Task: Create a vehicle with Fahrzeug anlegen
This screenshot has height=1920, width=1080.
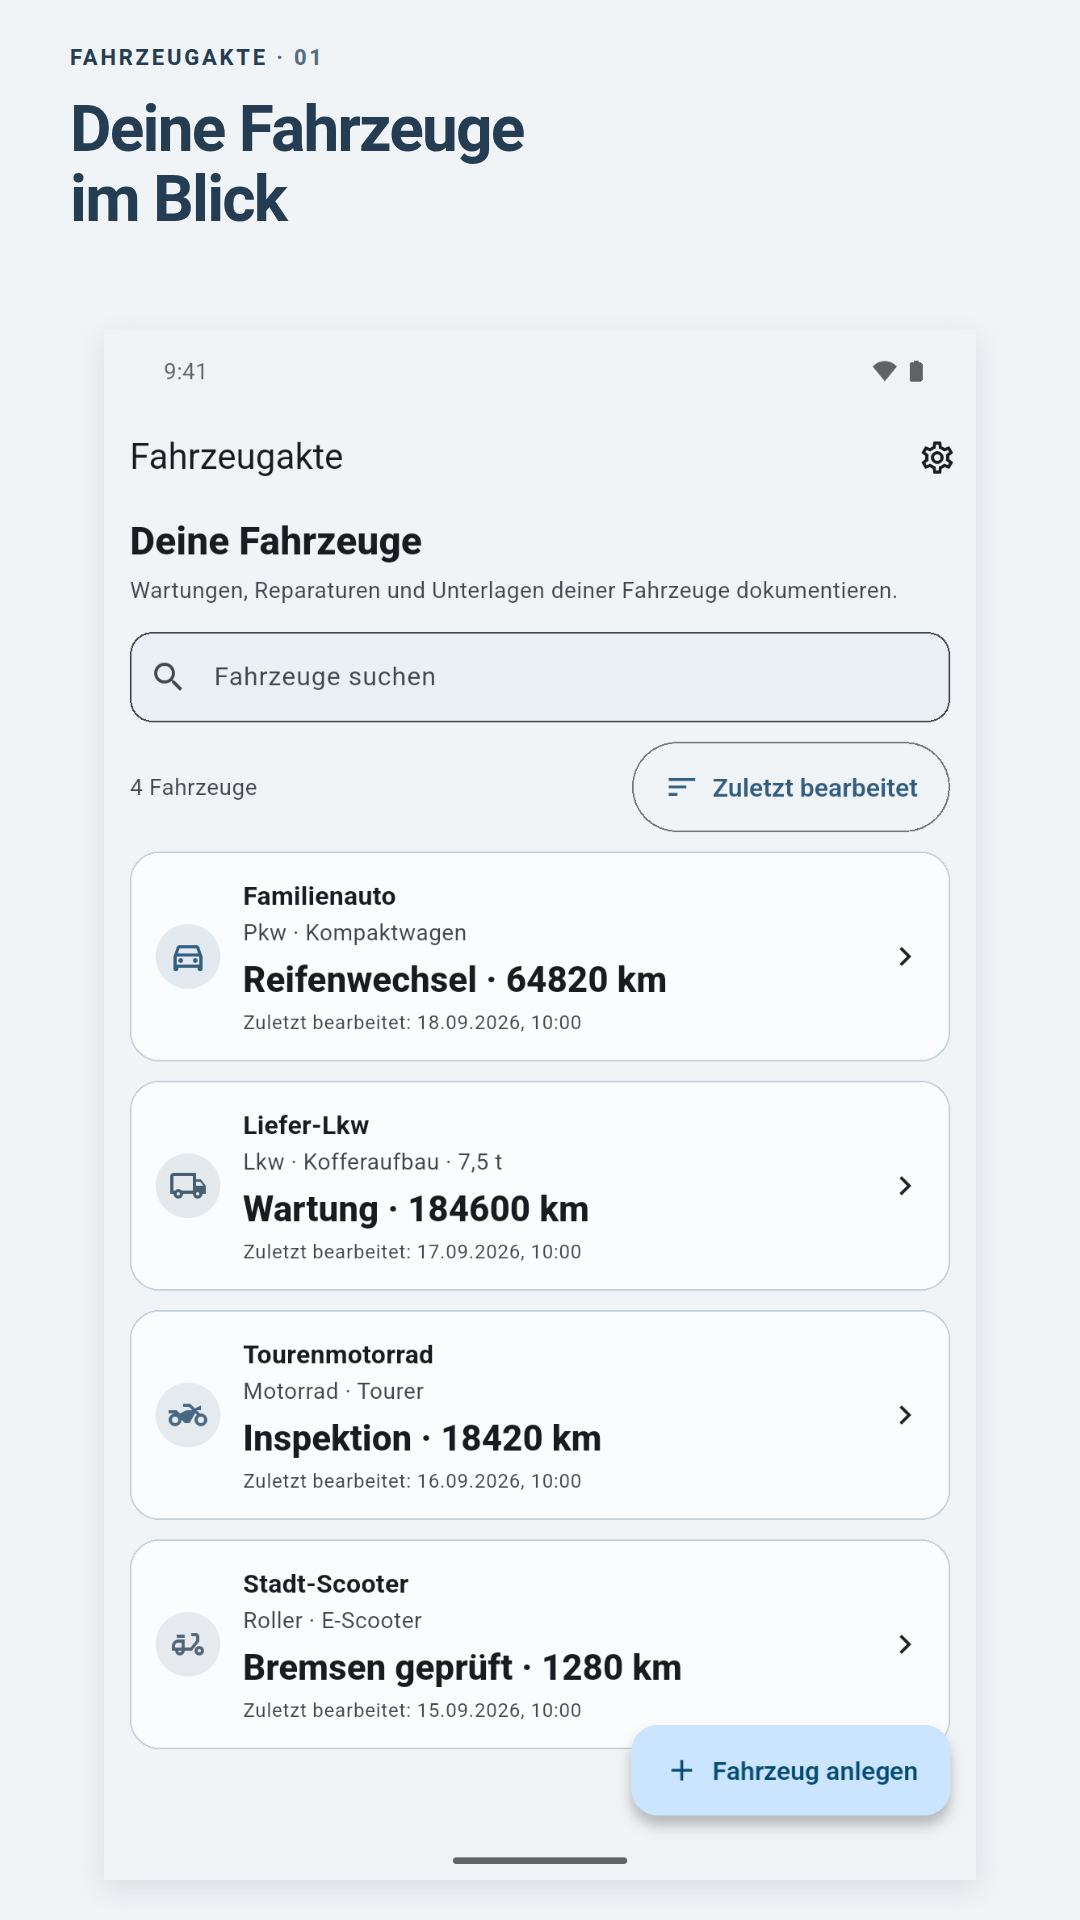Action: pos(791,1771)
